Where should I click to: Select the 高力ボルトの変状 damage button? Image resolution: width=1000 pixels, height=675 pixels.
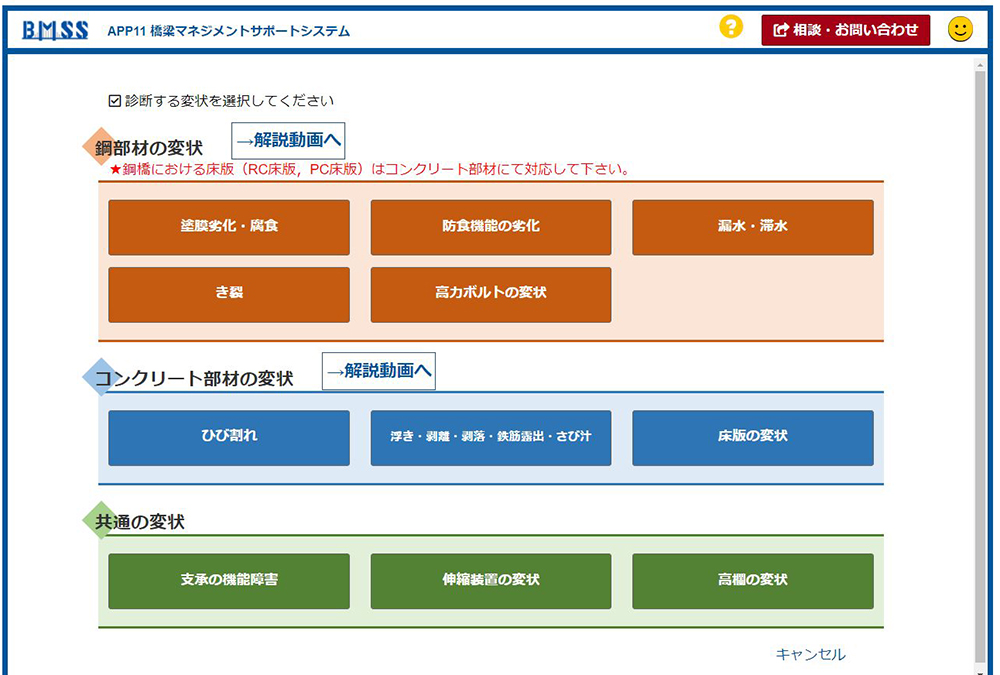tap(490, 295)
